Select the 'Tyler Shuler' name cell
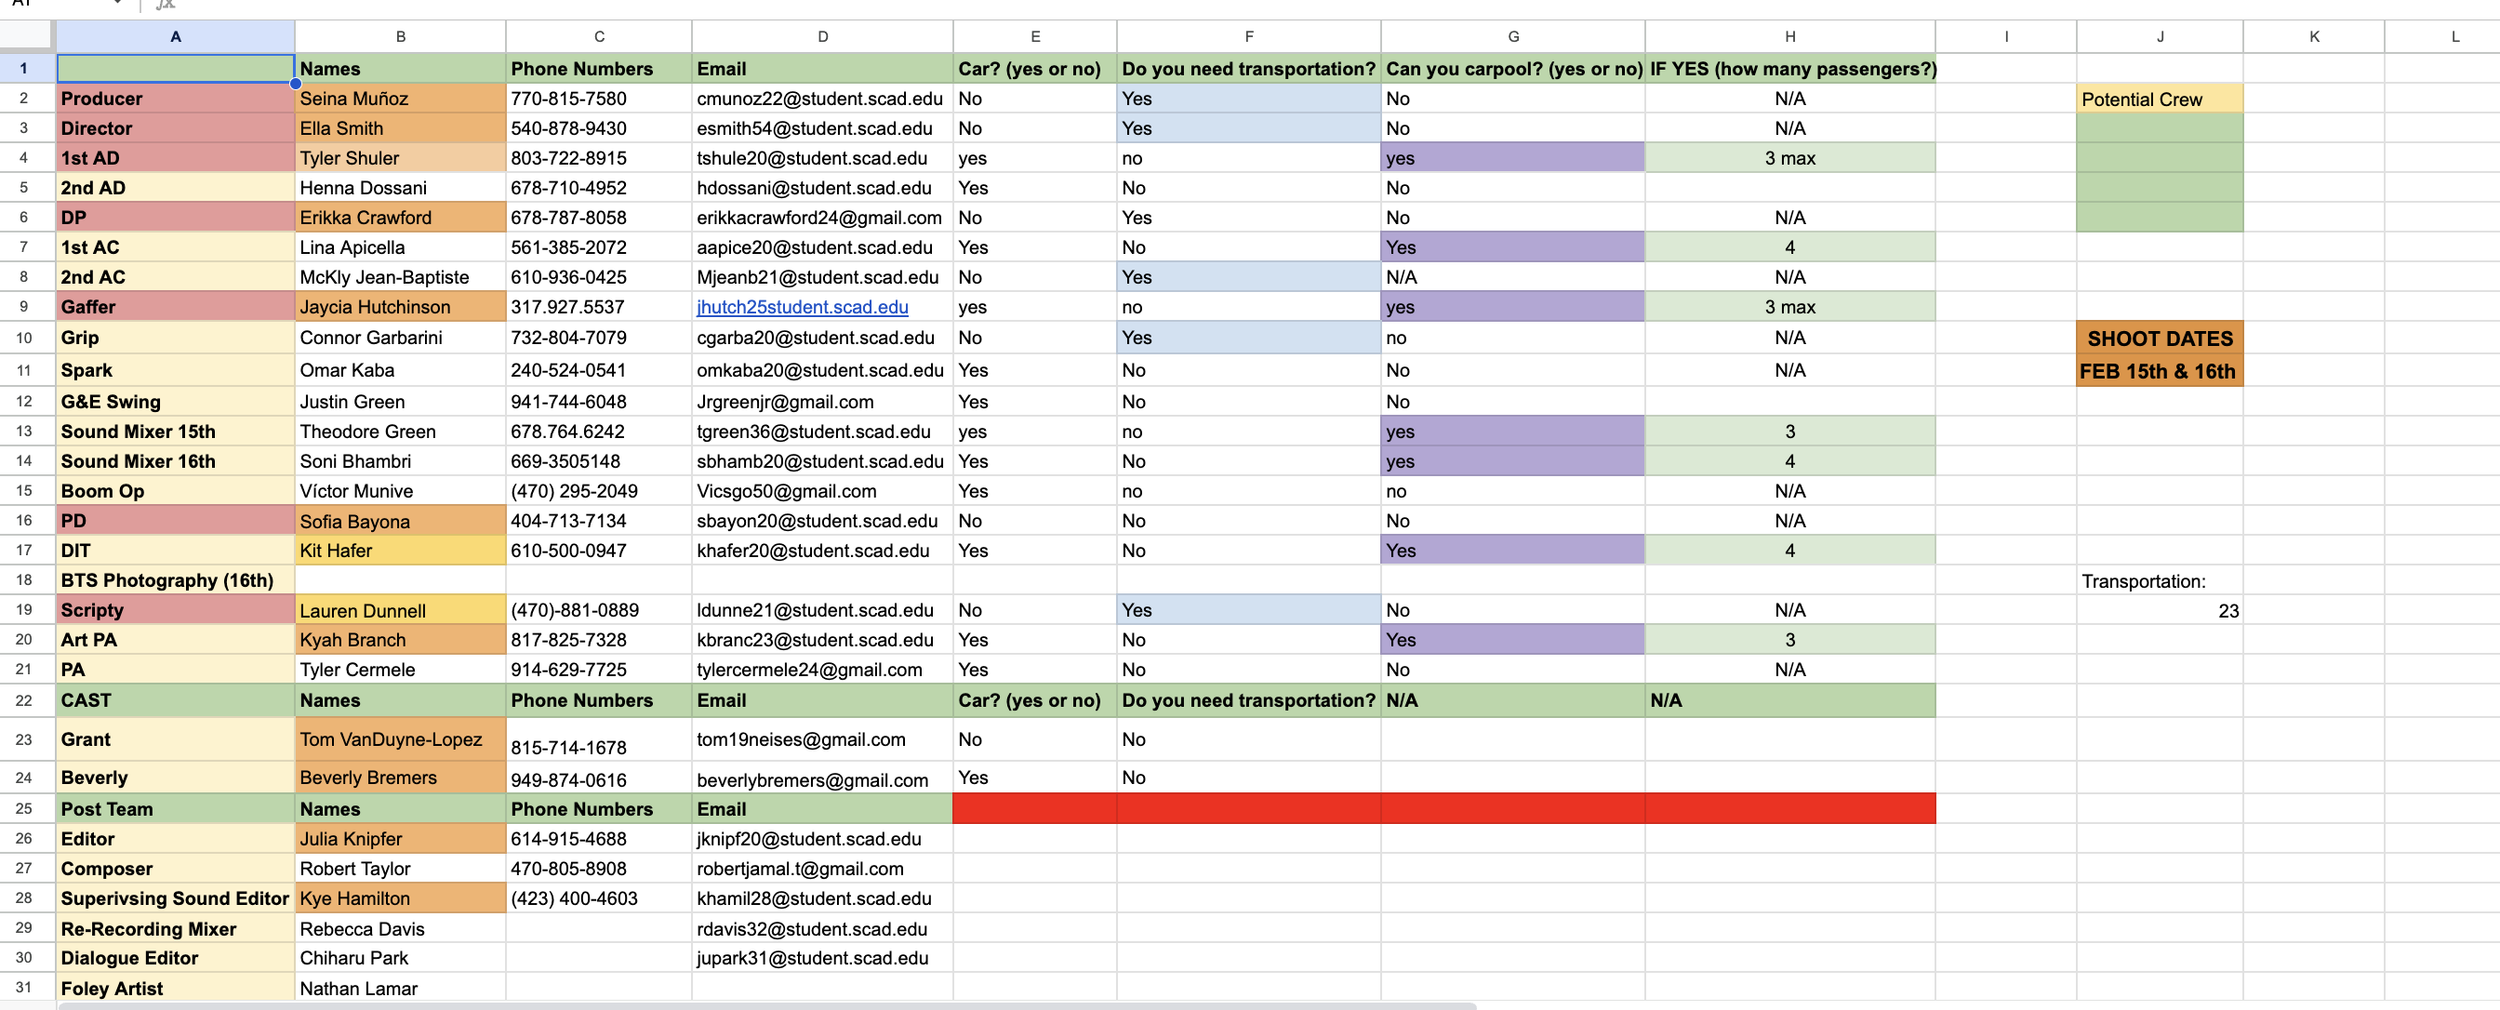 coord(400,158)
